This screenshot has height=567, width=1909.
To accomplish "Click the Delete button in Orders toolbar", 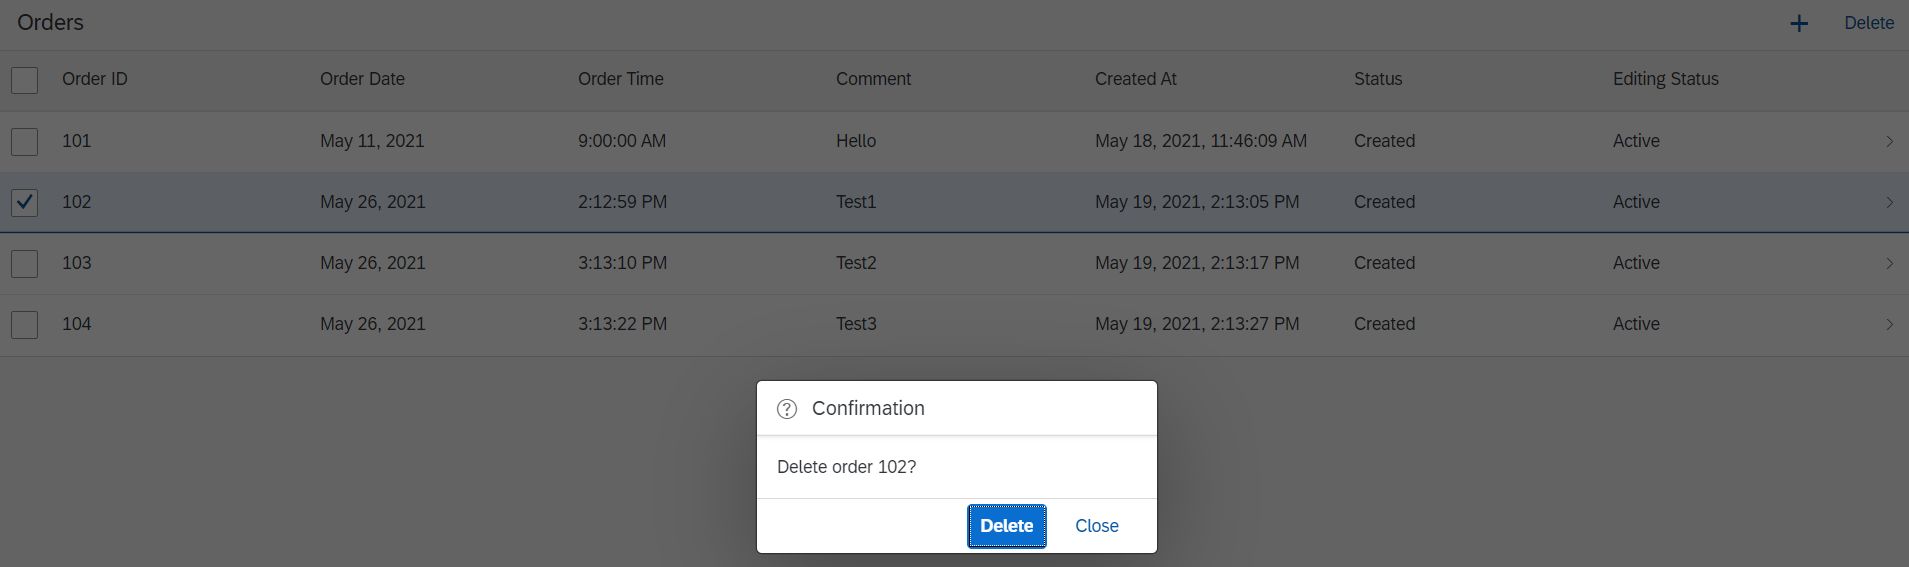I will tap(1868, 23).
